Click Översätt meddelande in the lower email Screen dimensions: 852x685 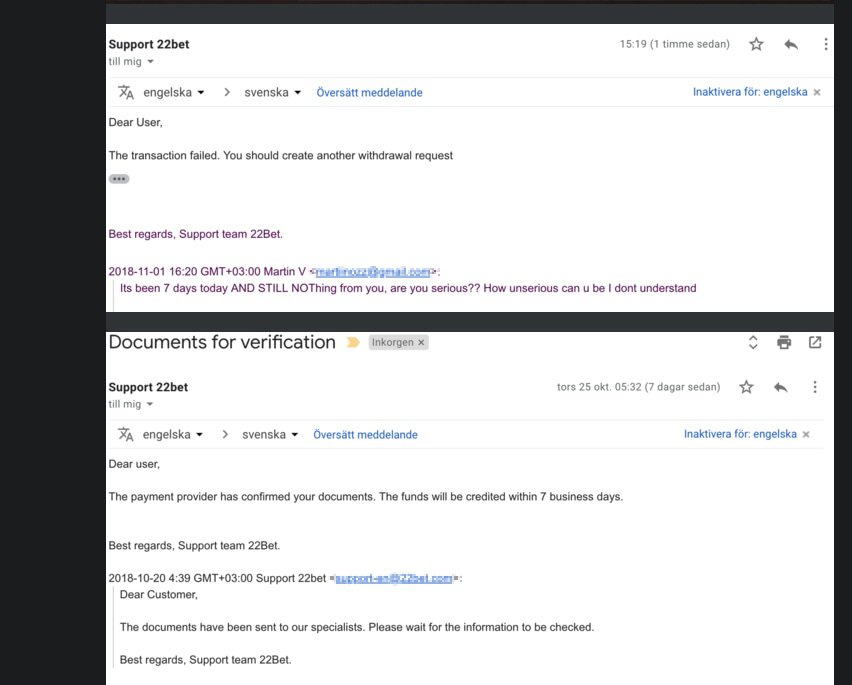(x=365, y=435)
